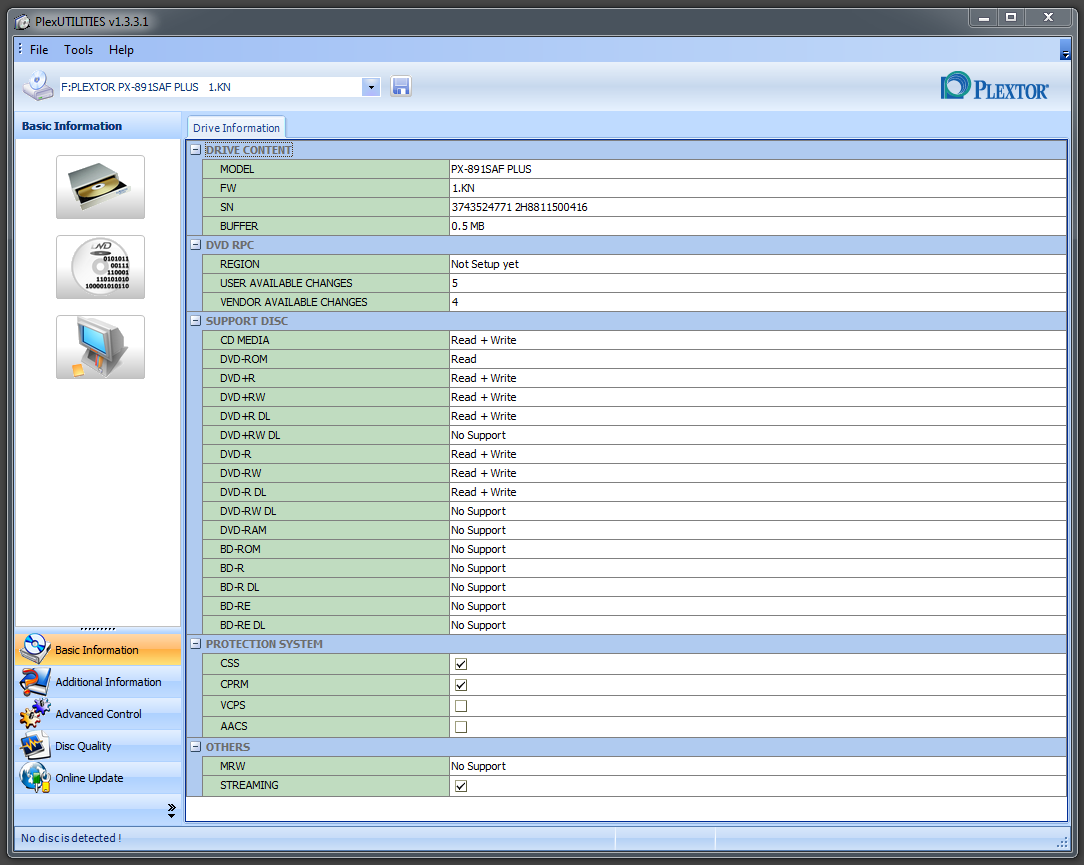Image resolution: width=1084 pixels, height=865 pixels.
Task: Click the VENDOR AVAILABLE CHANGES row label
Action: (x=294, y=302)
